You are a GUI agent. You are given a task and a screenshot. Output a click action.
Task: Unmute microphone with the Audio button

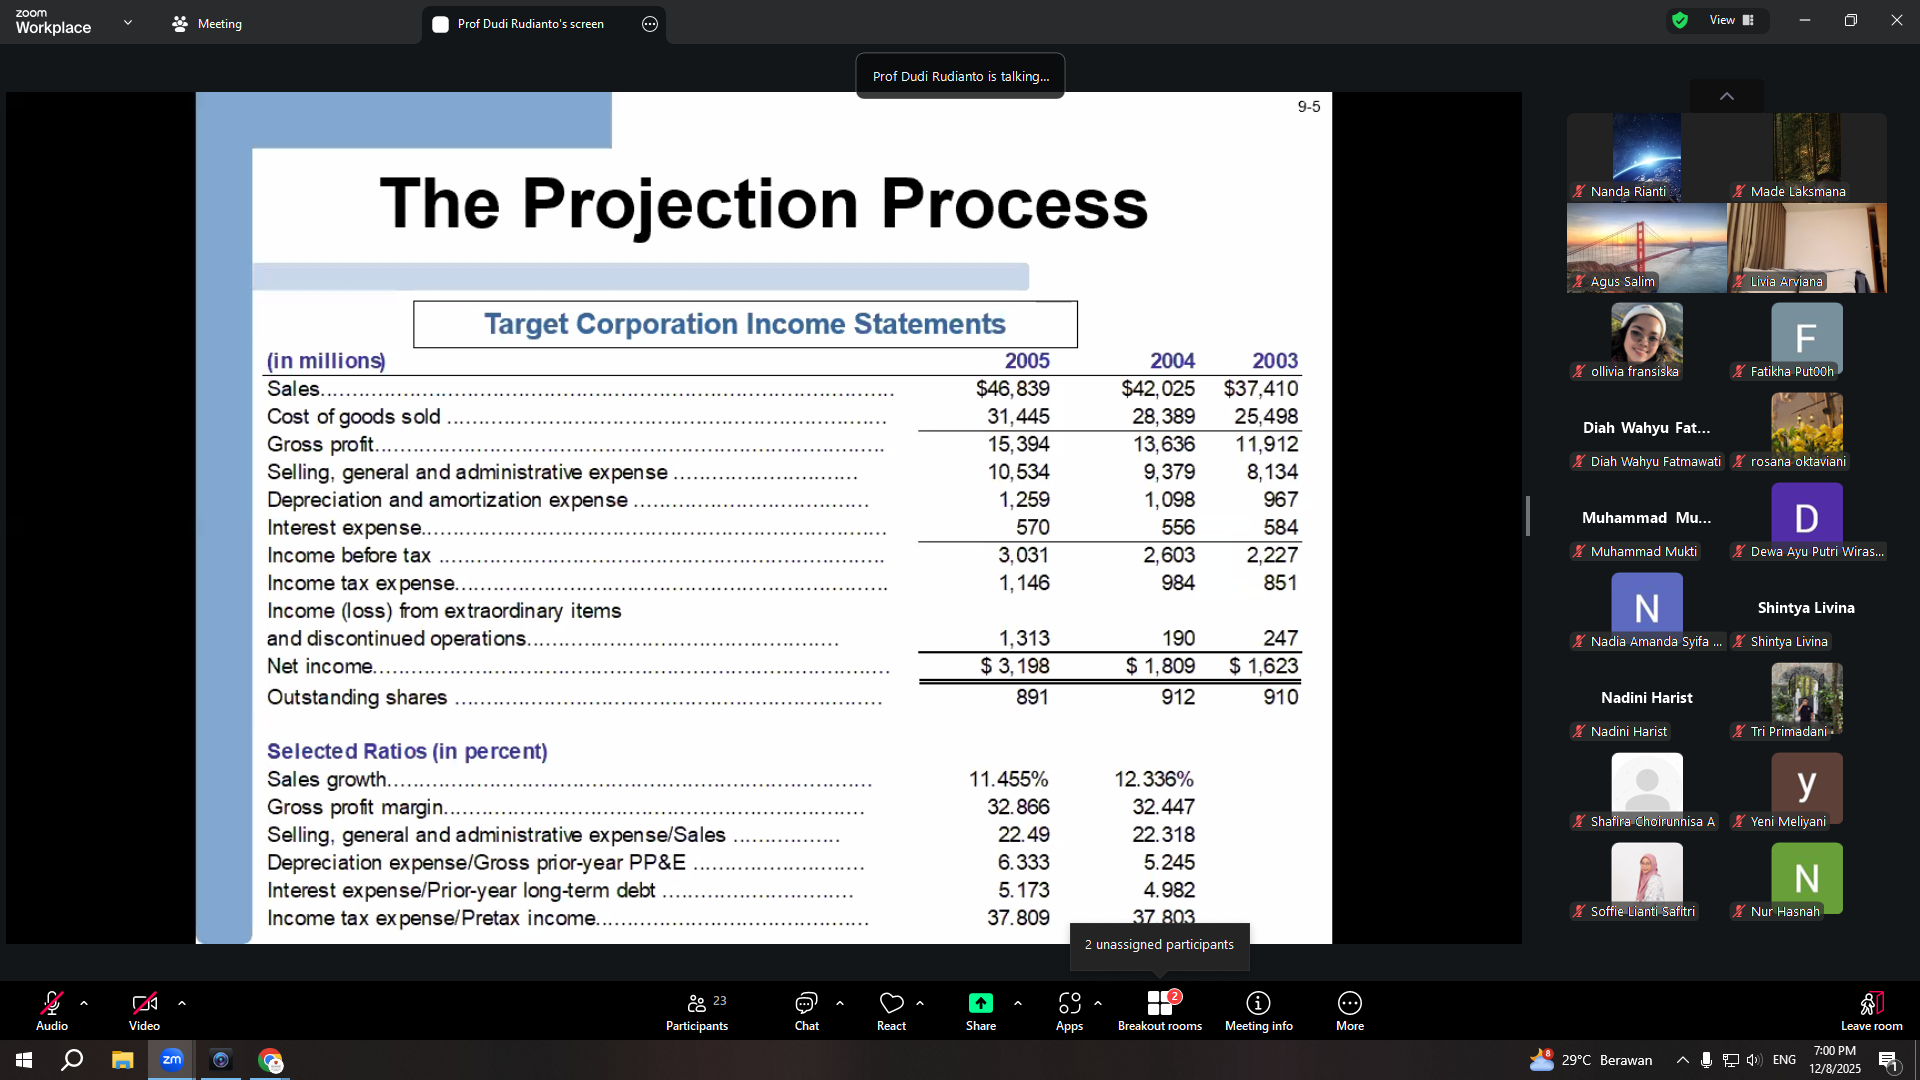pyautogui.click(x=52, y=1010)
